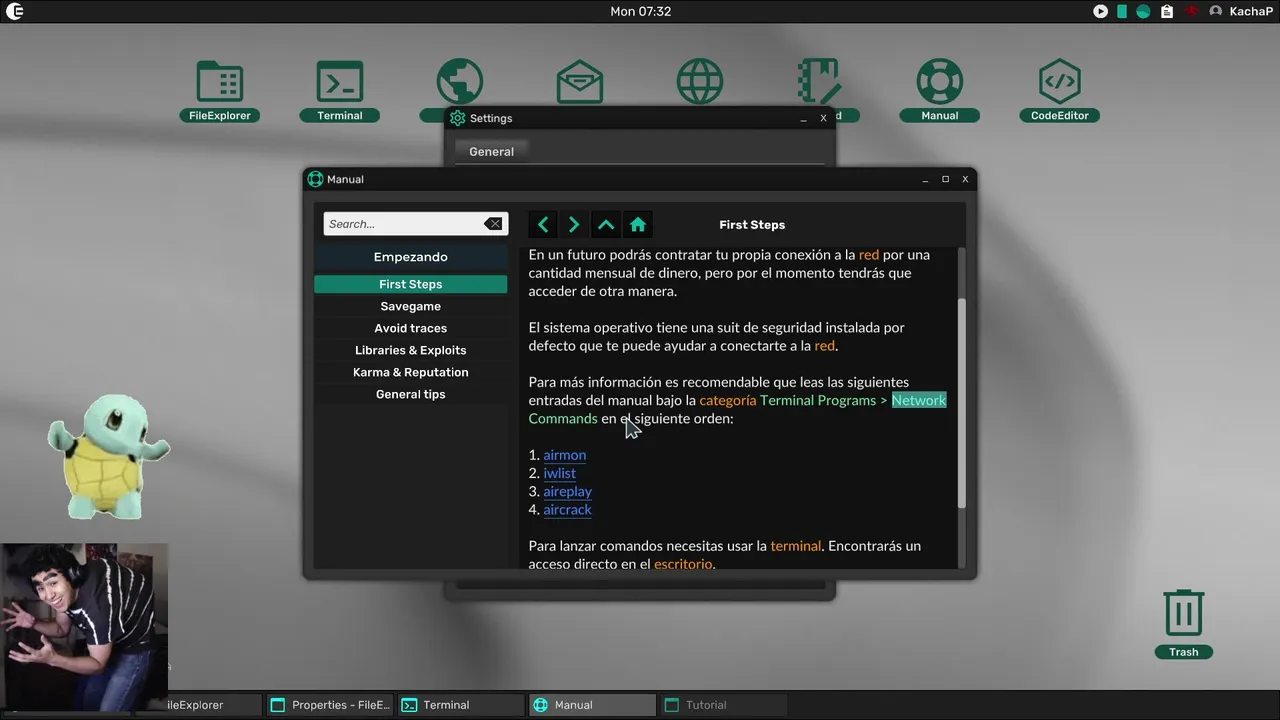Return to Manual home page
The width and height of the screenshot is (1280, 720).
click(638, 225)
